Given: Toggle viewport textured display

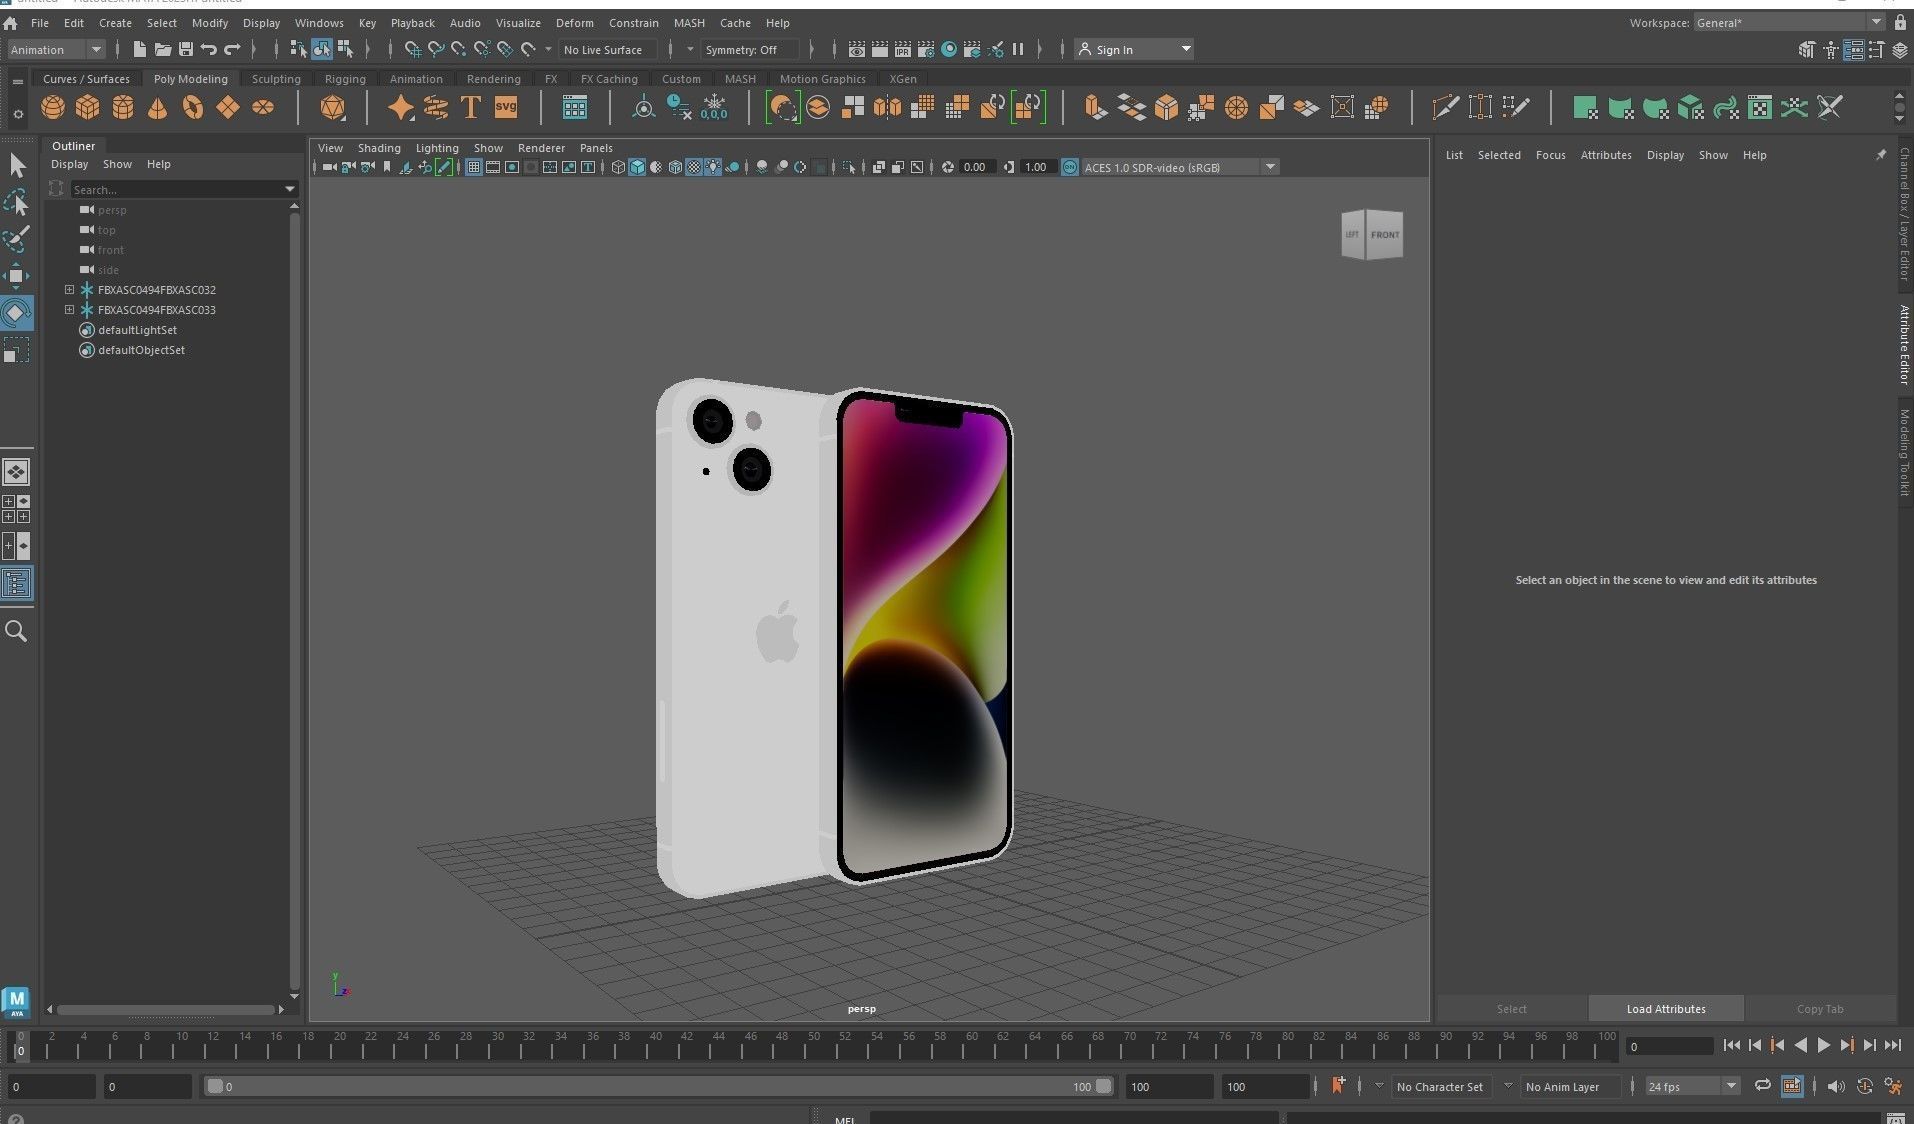Looking at the screenshot, I should point(694,167).
